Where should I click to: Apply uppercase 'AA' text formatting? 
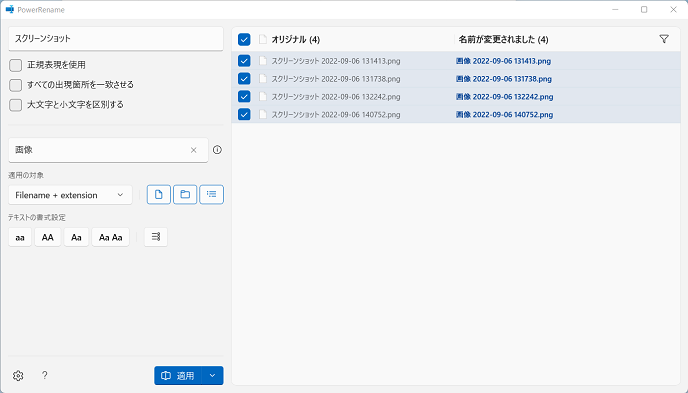click(47, 237)
